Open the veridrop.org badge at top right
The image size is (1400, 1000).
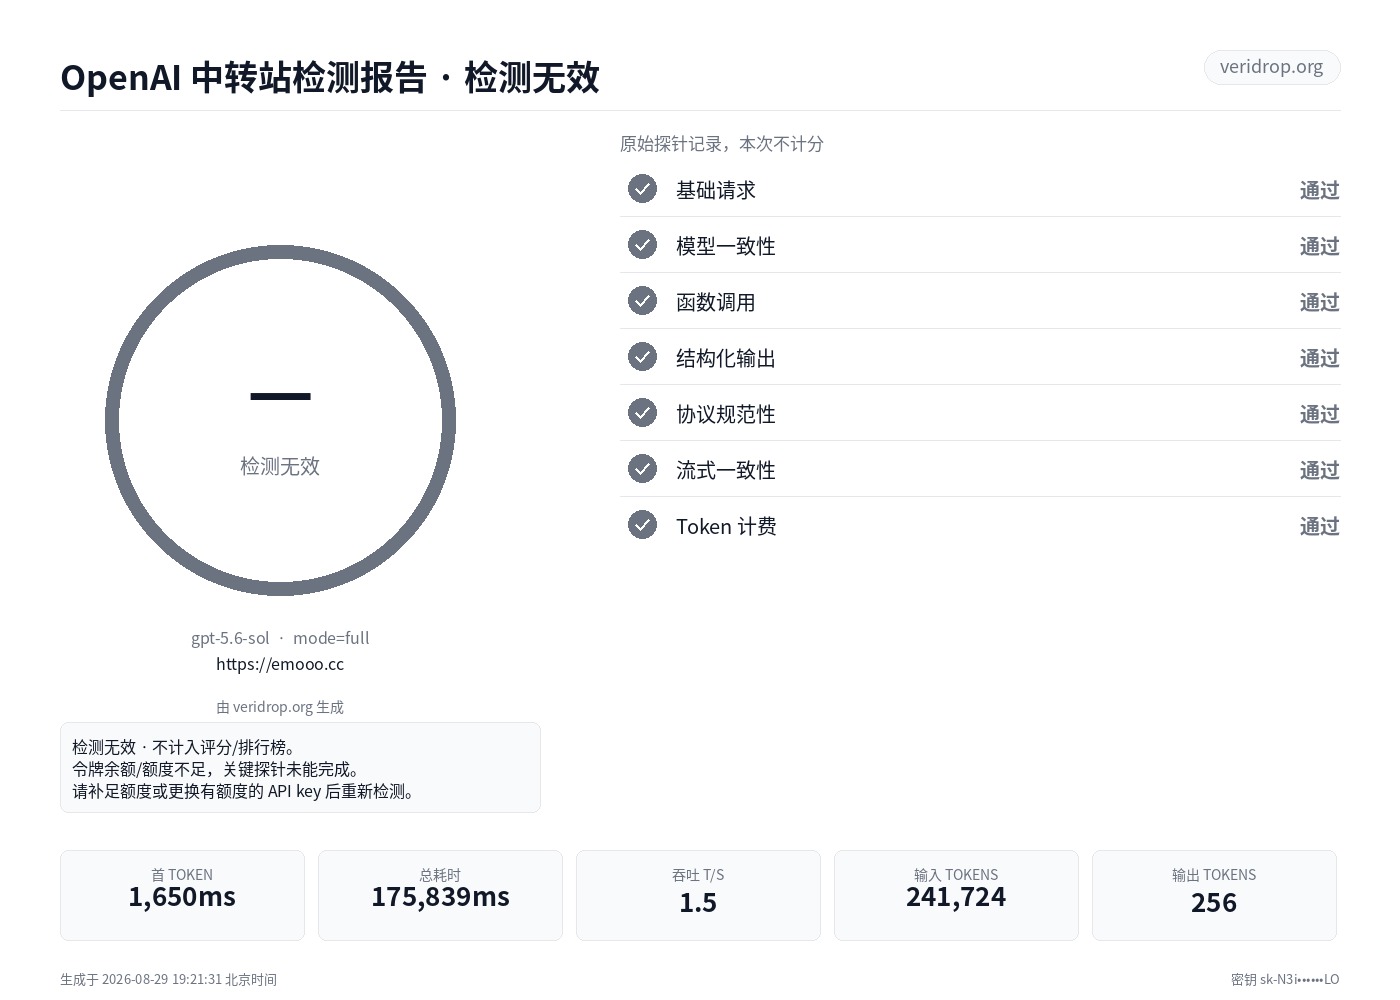pyautogui.click(x=1271, y=67)
